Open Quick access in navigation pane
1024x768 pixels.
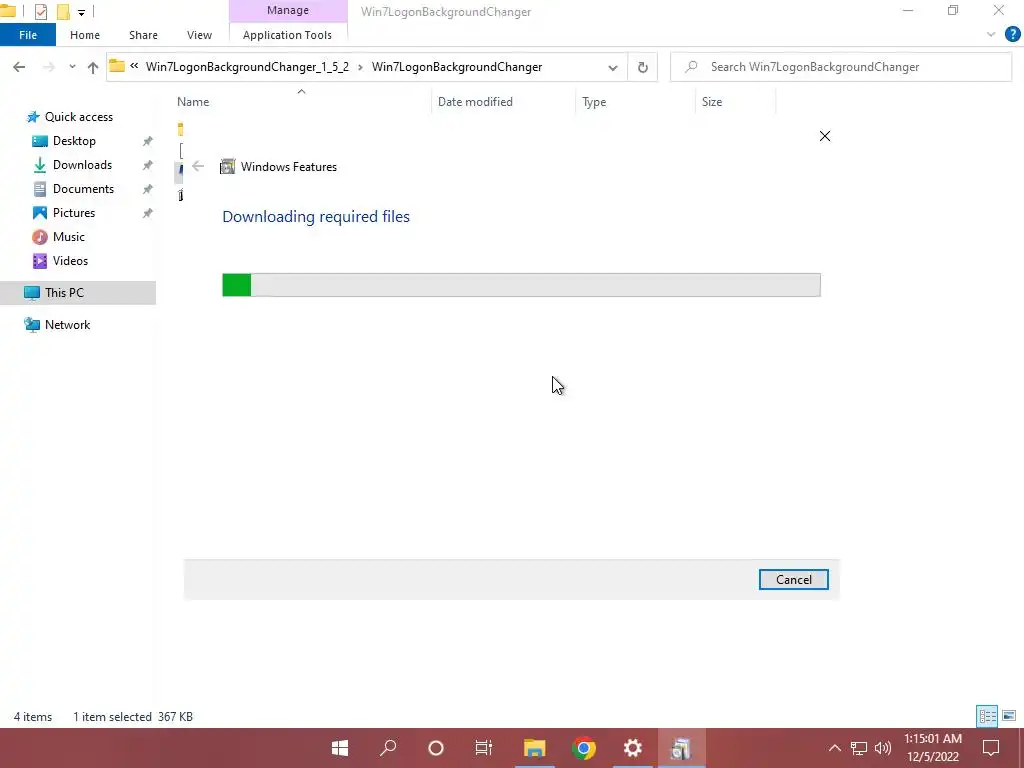coord(78,117)
